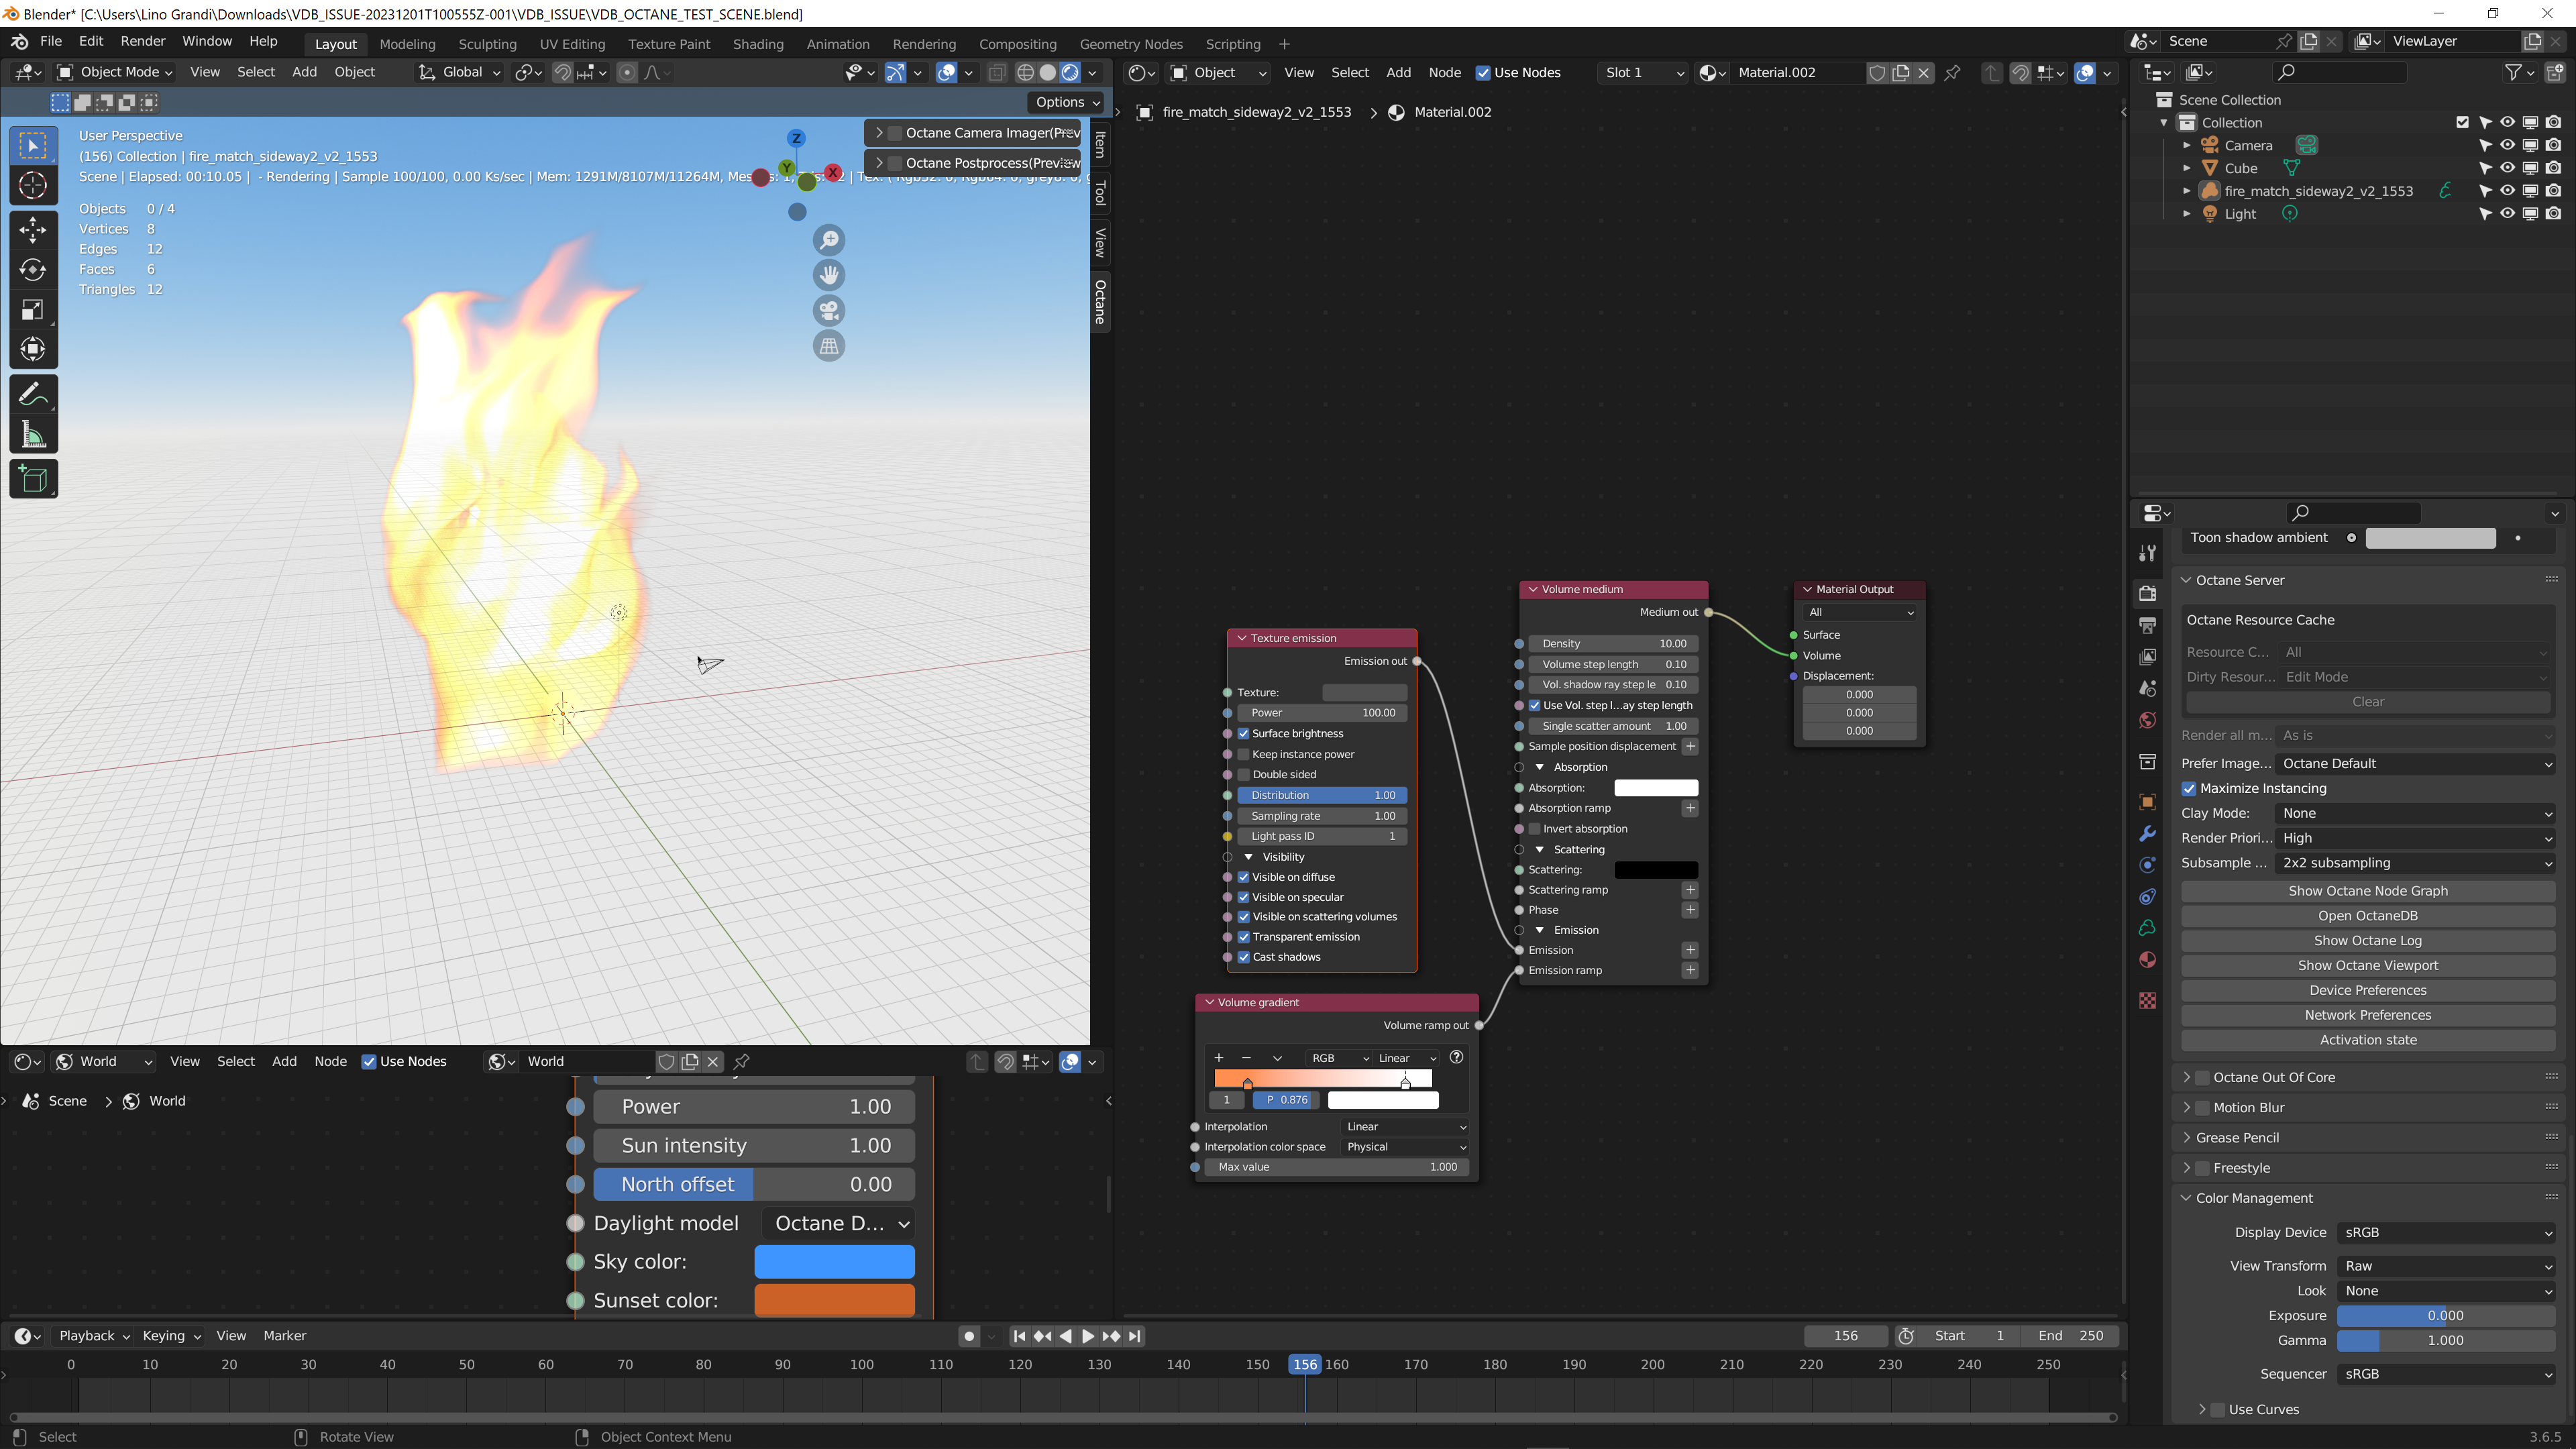This screenshot has width=2576, height=1449.
Task: Uncheck Surface brightness checkbox
Action: pyautogui.click(x=1244, y=733)
